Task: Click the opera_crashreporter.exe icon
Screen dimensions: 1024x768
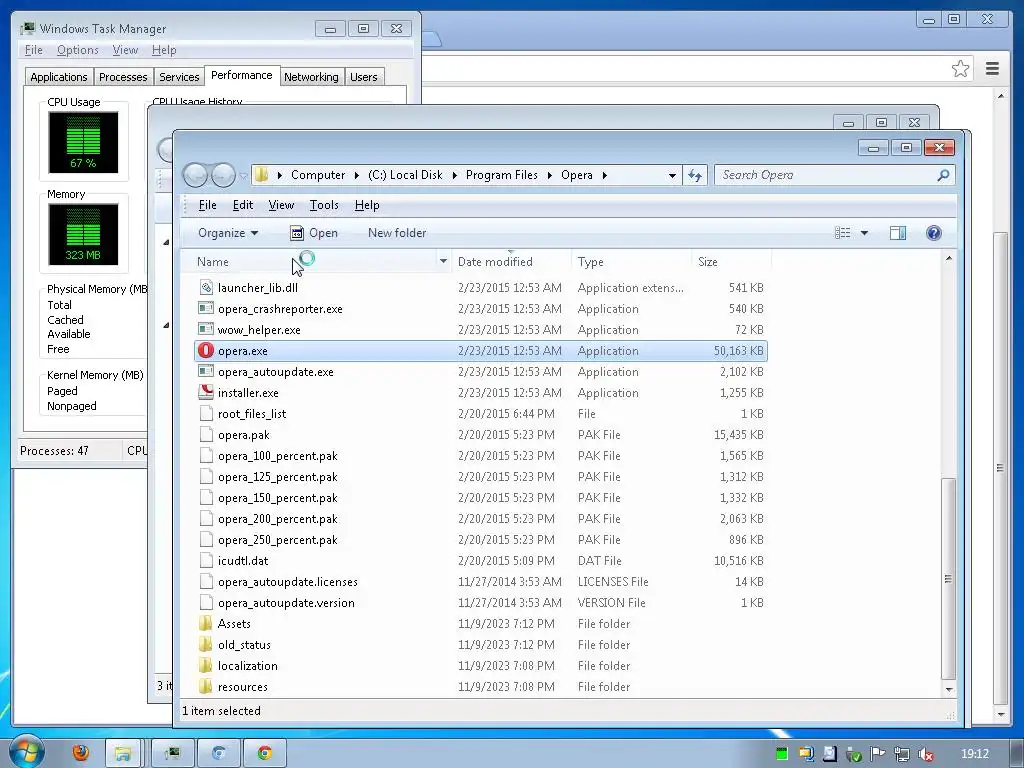Action: (206, 308)
